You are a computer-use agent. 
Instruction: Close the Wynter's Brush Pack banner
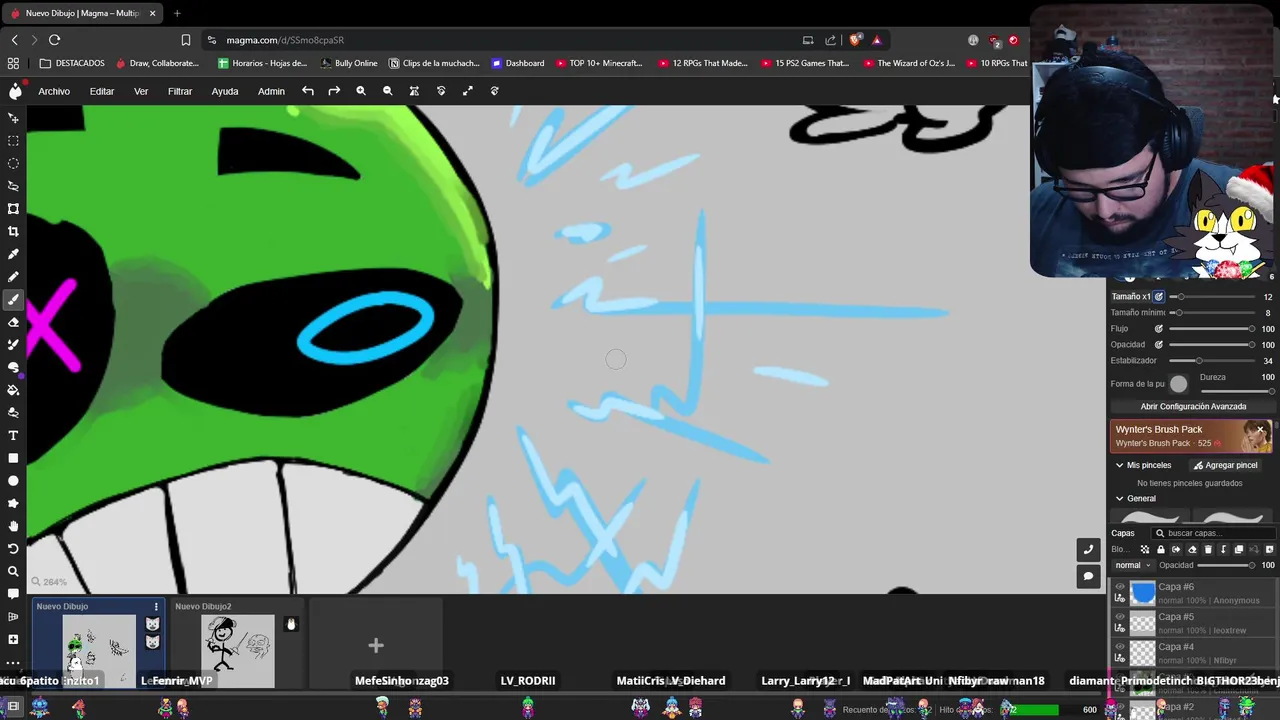pos(1262,430)
